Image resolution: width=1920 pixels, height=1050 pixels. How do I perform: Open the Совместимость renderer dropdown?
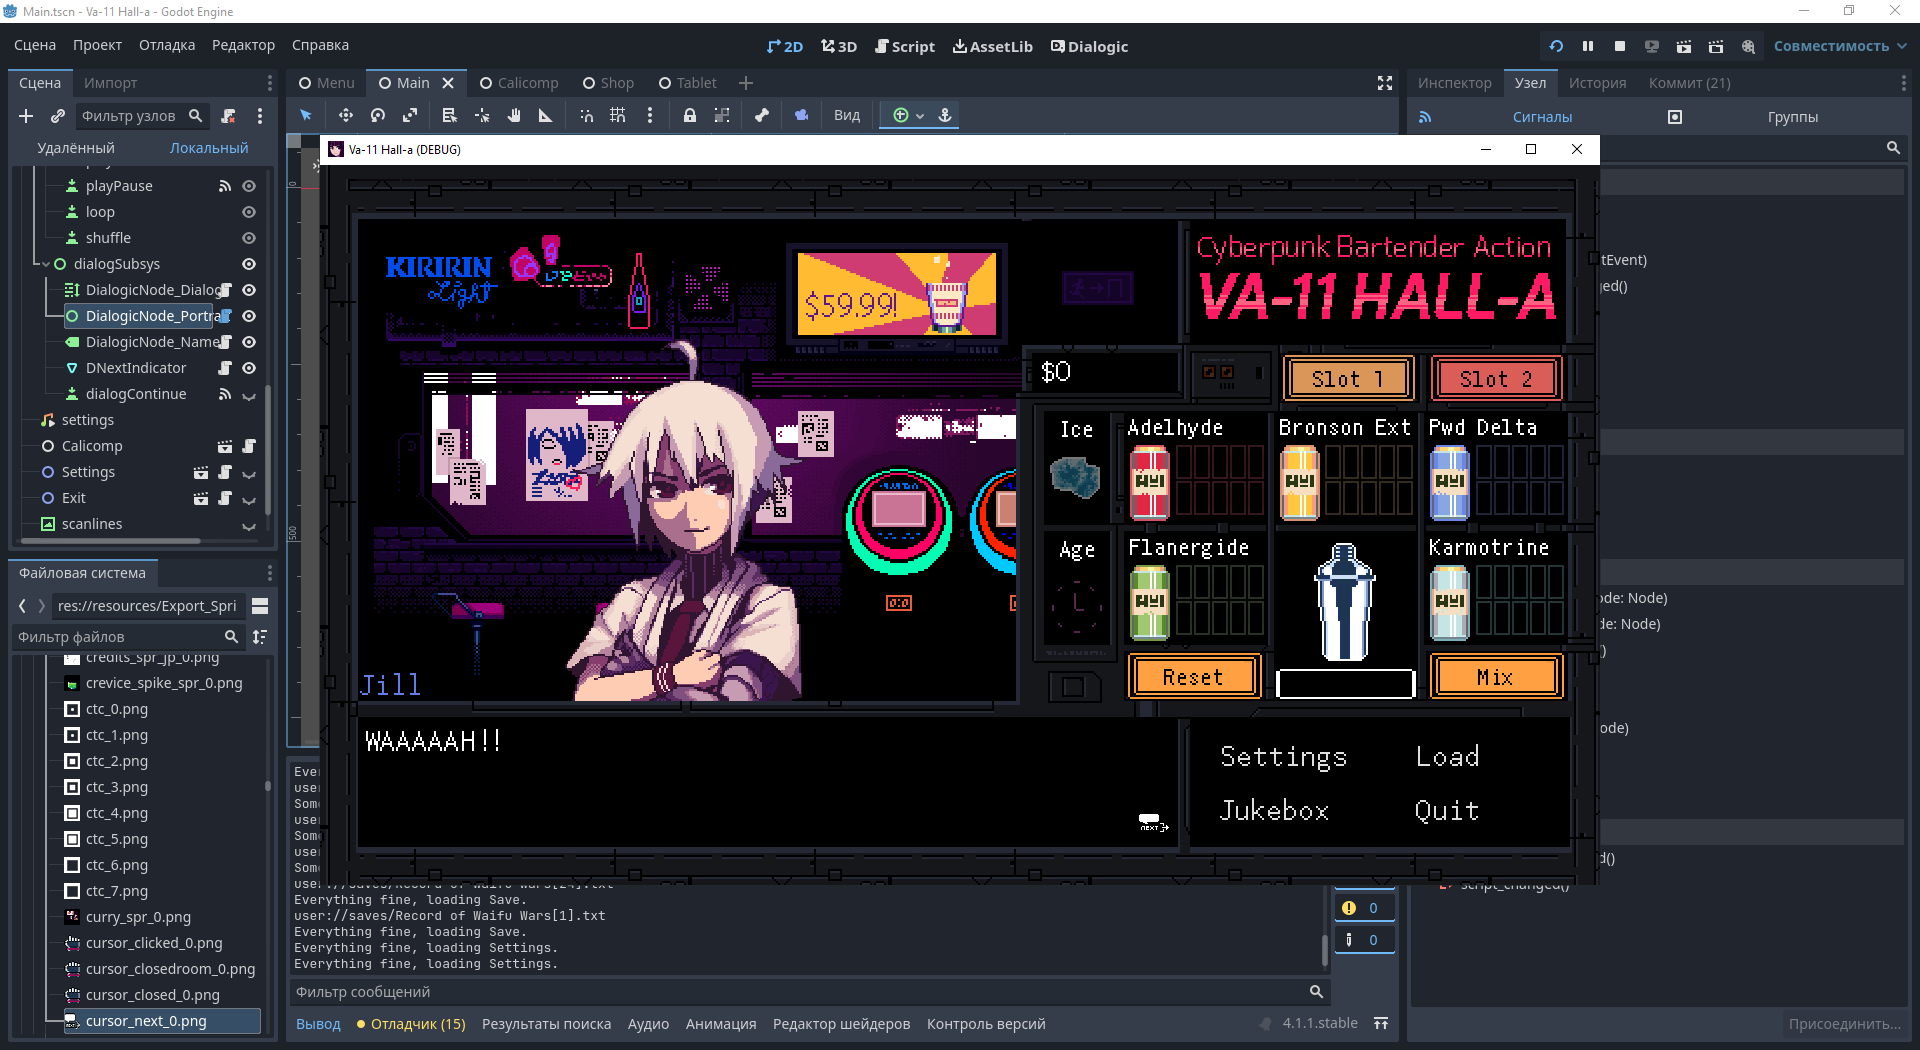1839,46
